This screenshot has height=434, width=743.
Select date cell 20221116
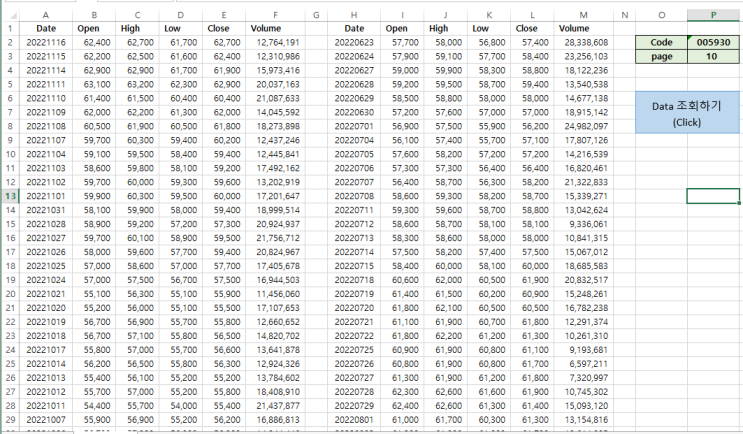click(x=46, y=42)
